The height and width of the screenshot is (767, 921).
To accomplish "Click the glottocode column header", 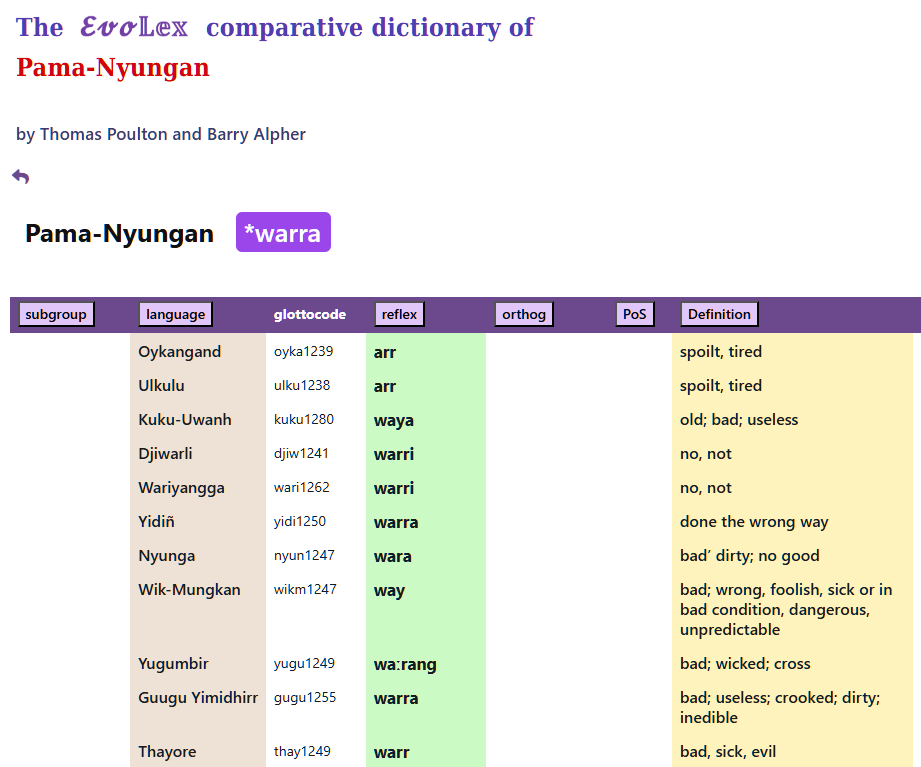I will (310, 314).
